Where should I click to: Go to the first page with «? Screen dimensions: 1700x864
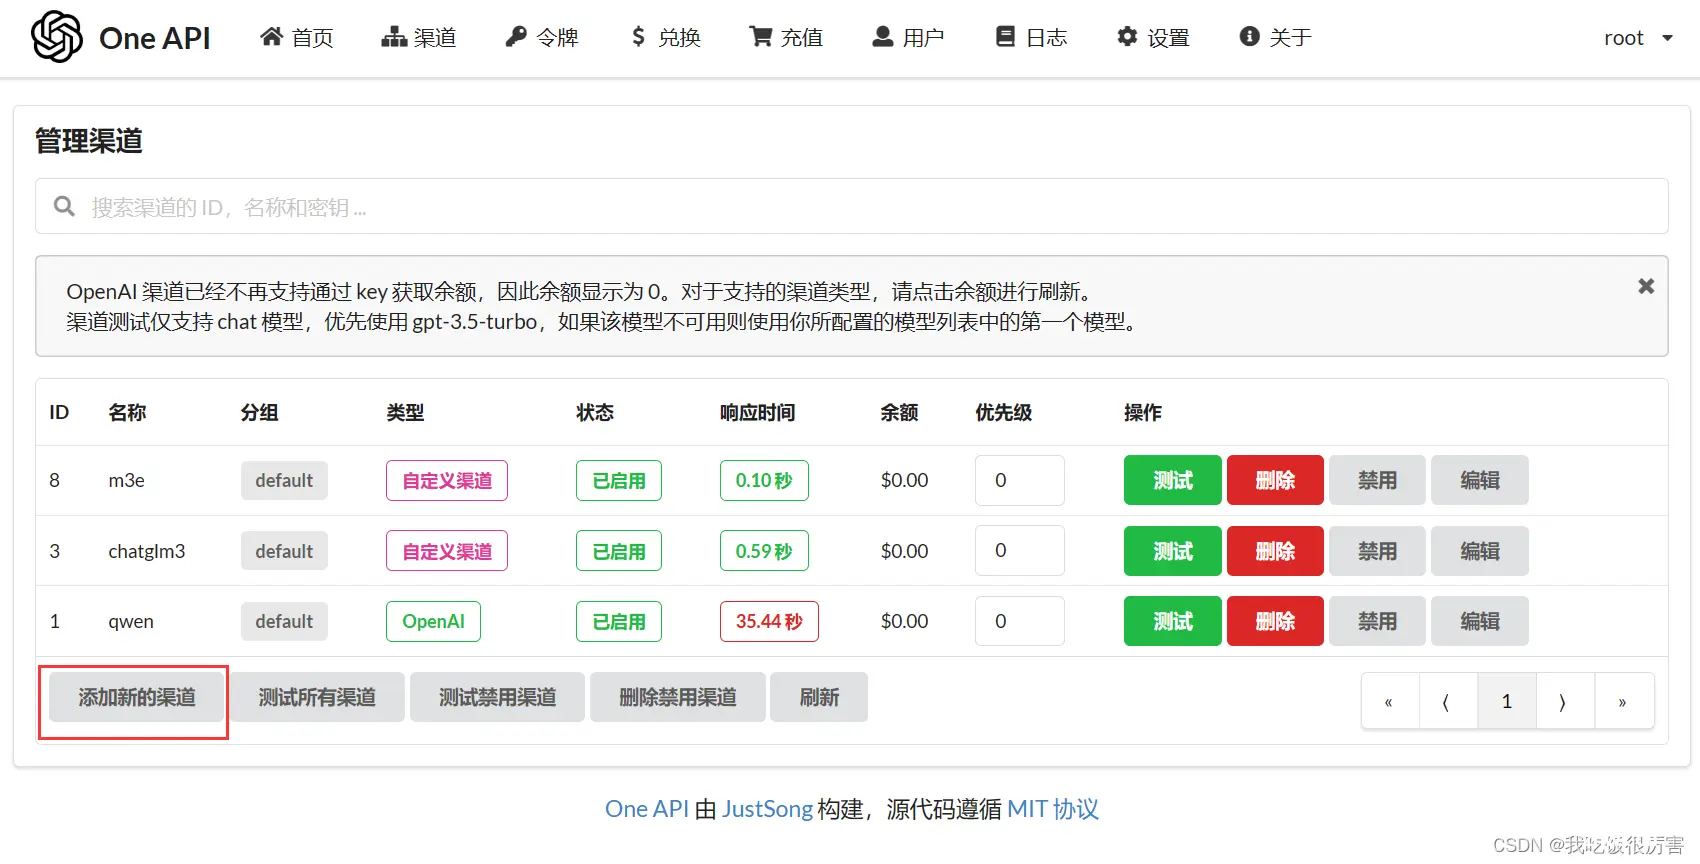[1390, 701]
